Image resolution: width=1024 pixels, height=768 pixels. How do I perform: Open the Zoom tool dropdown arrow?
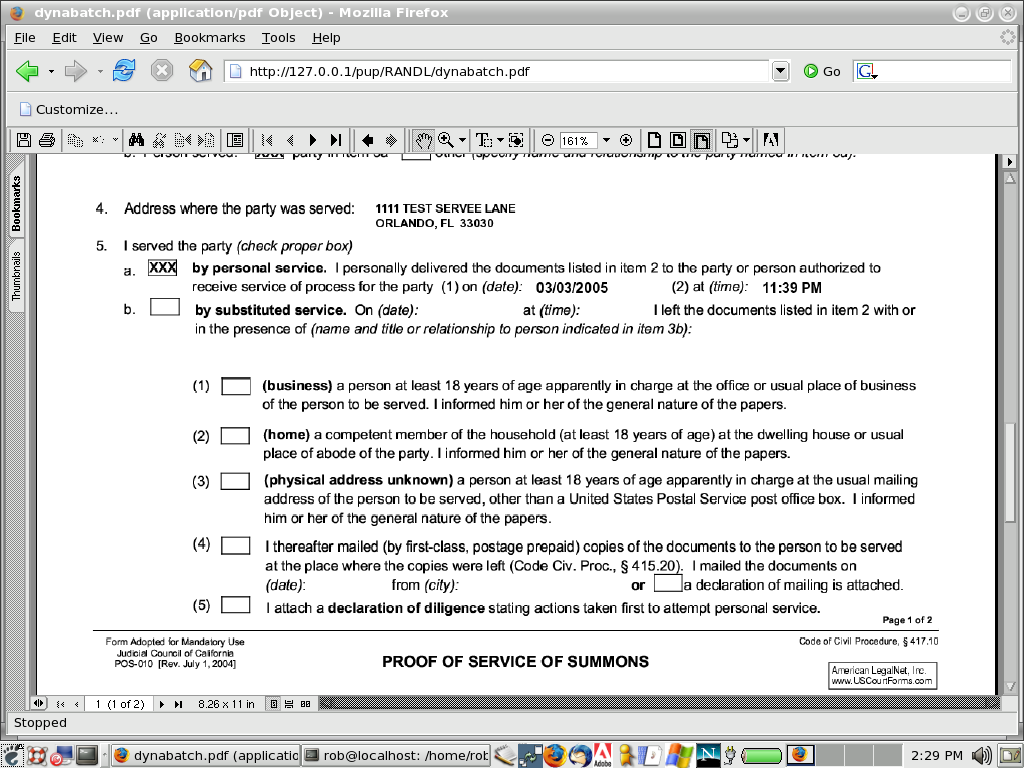point(461,140)
